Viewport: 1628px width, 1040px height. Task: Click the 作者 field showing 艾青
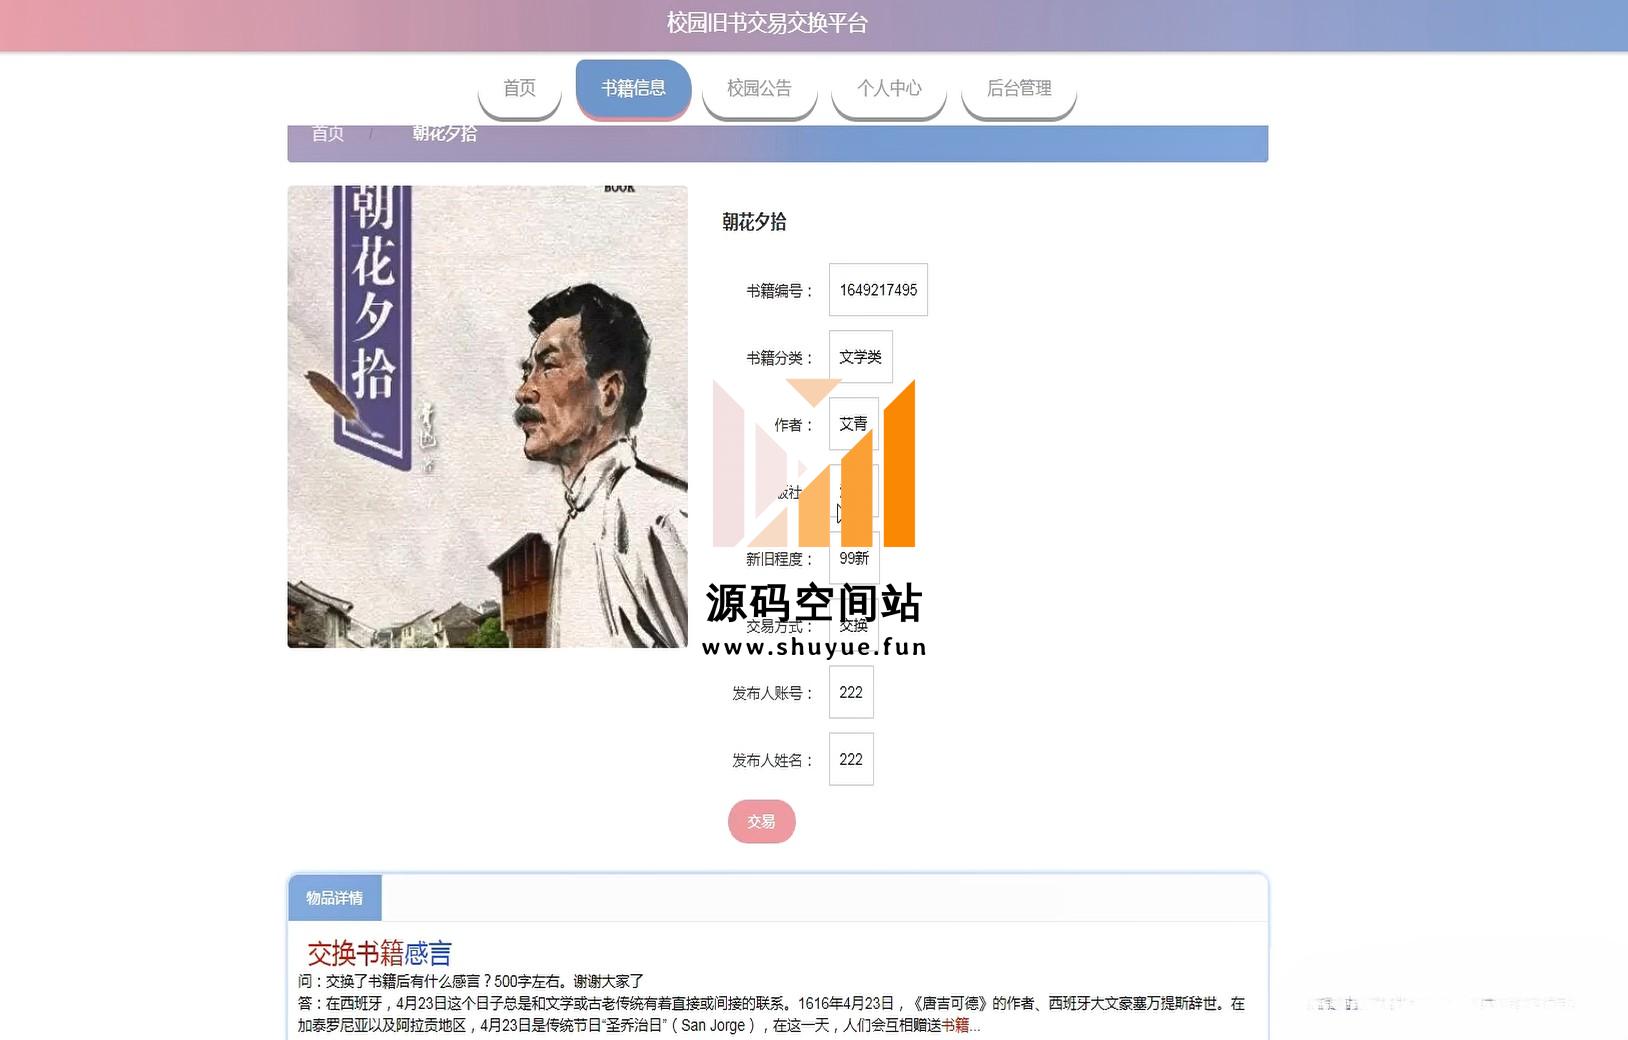point(853,424)
